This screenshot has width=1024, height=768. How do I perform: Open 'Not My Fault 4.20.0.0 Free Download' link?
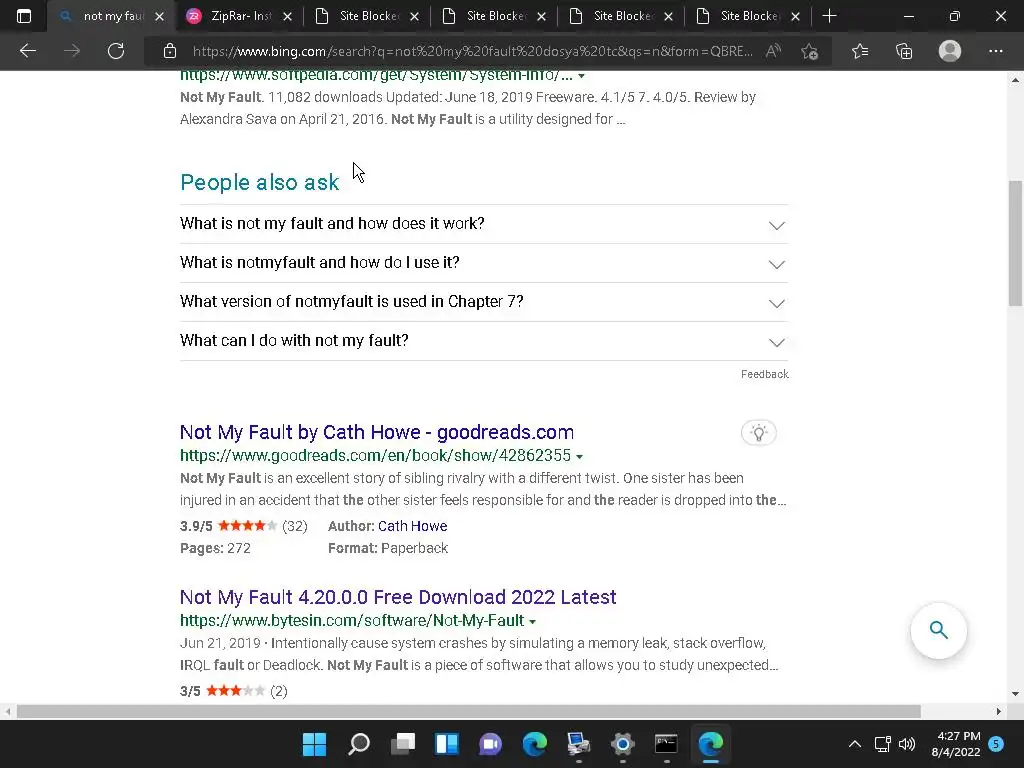click(398, 597)
